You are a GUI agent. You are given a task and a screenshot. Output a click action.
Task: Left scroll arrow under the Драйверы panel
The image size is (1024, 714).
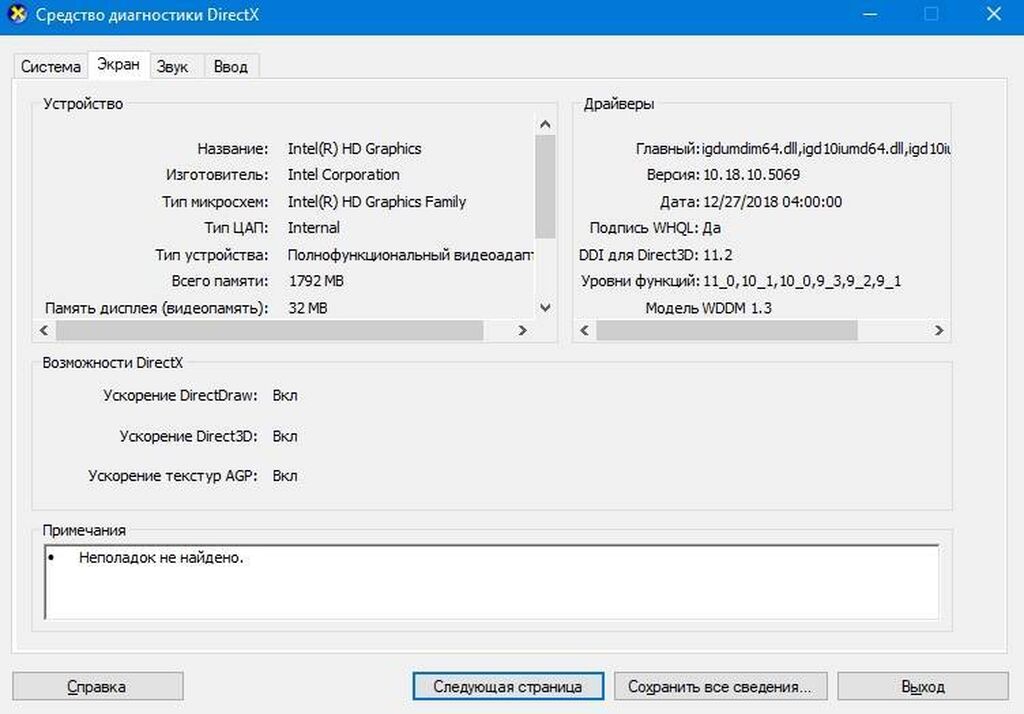[x=585, y=330]
